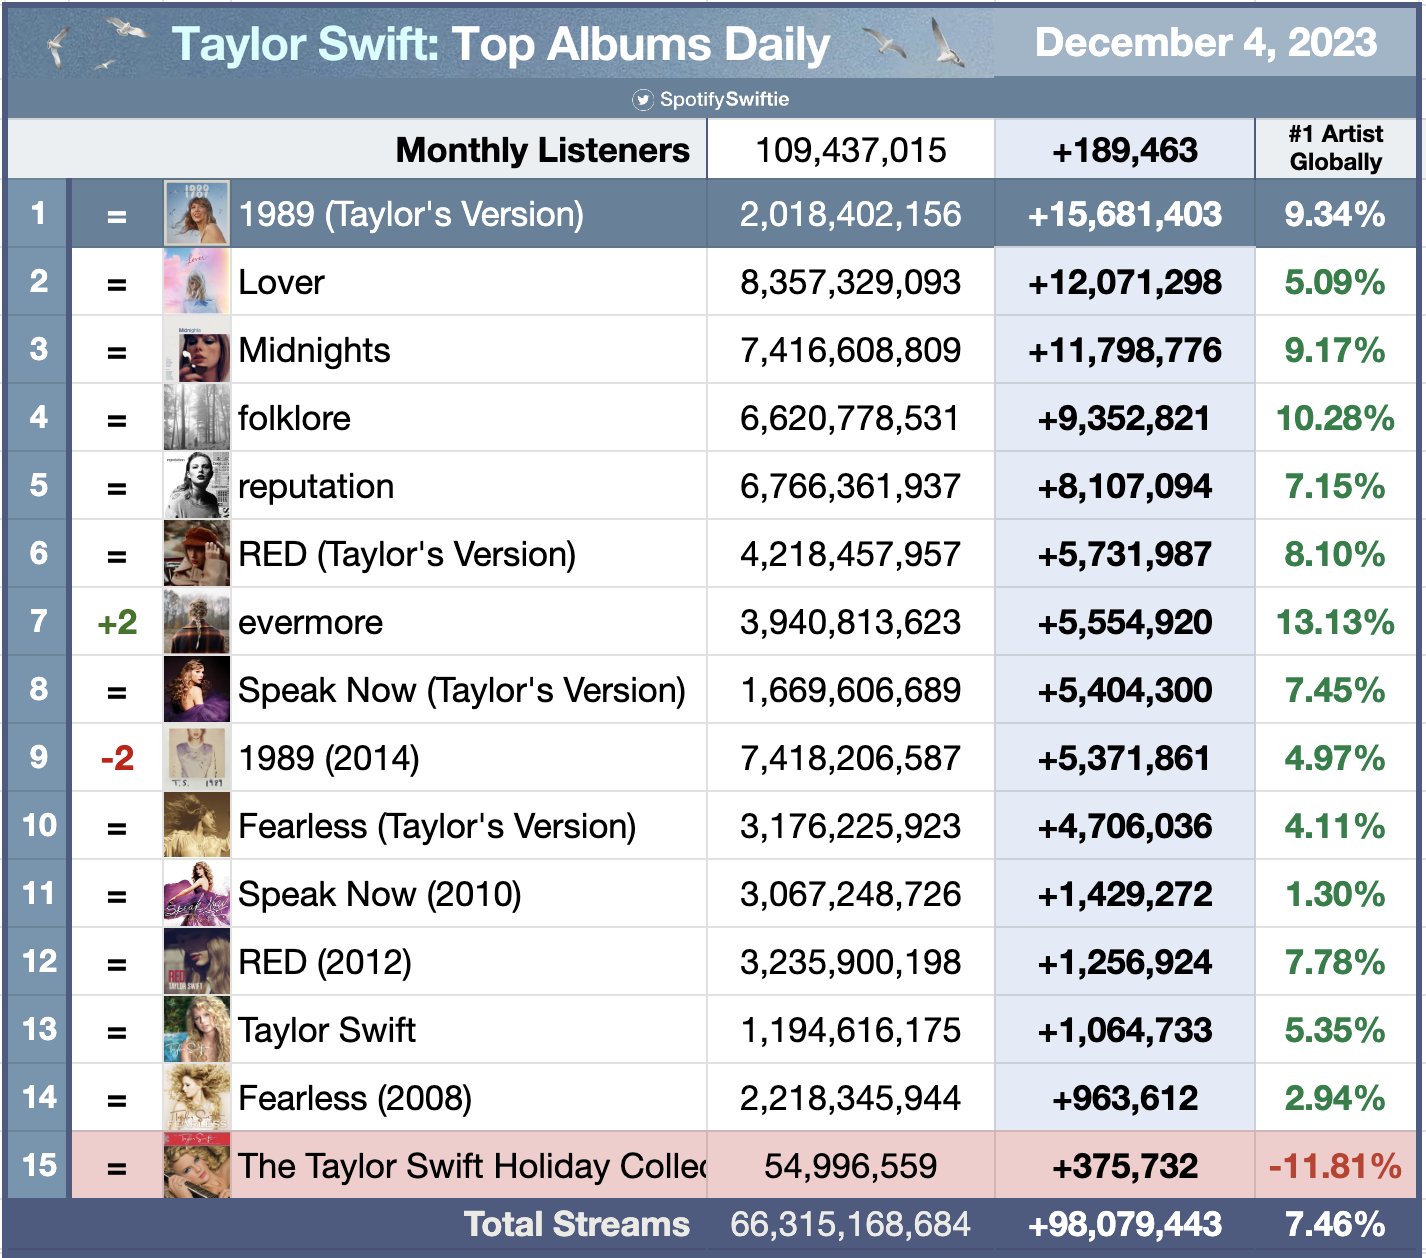1426x1258 pixels.
Task: Click the Taylor Swift: Top Albums Daily title
Action: click(x=500, y=44)
